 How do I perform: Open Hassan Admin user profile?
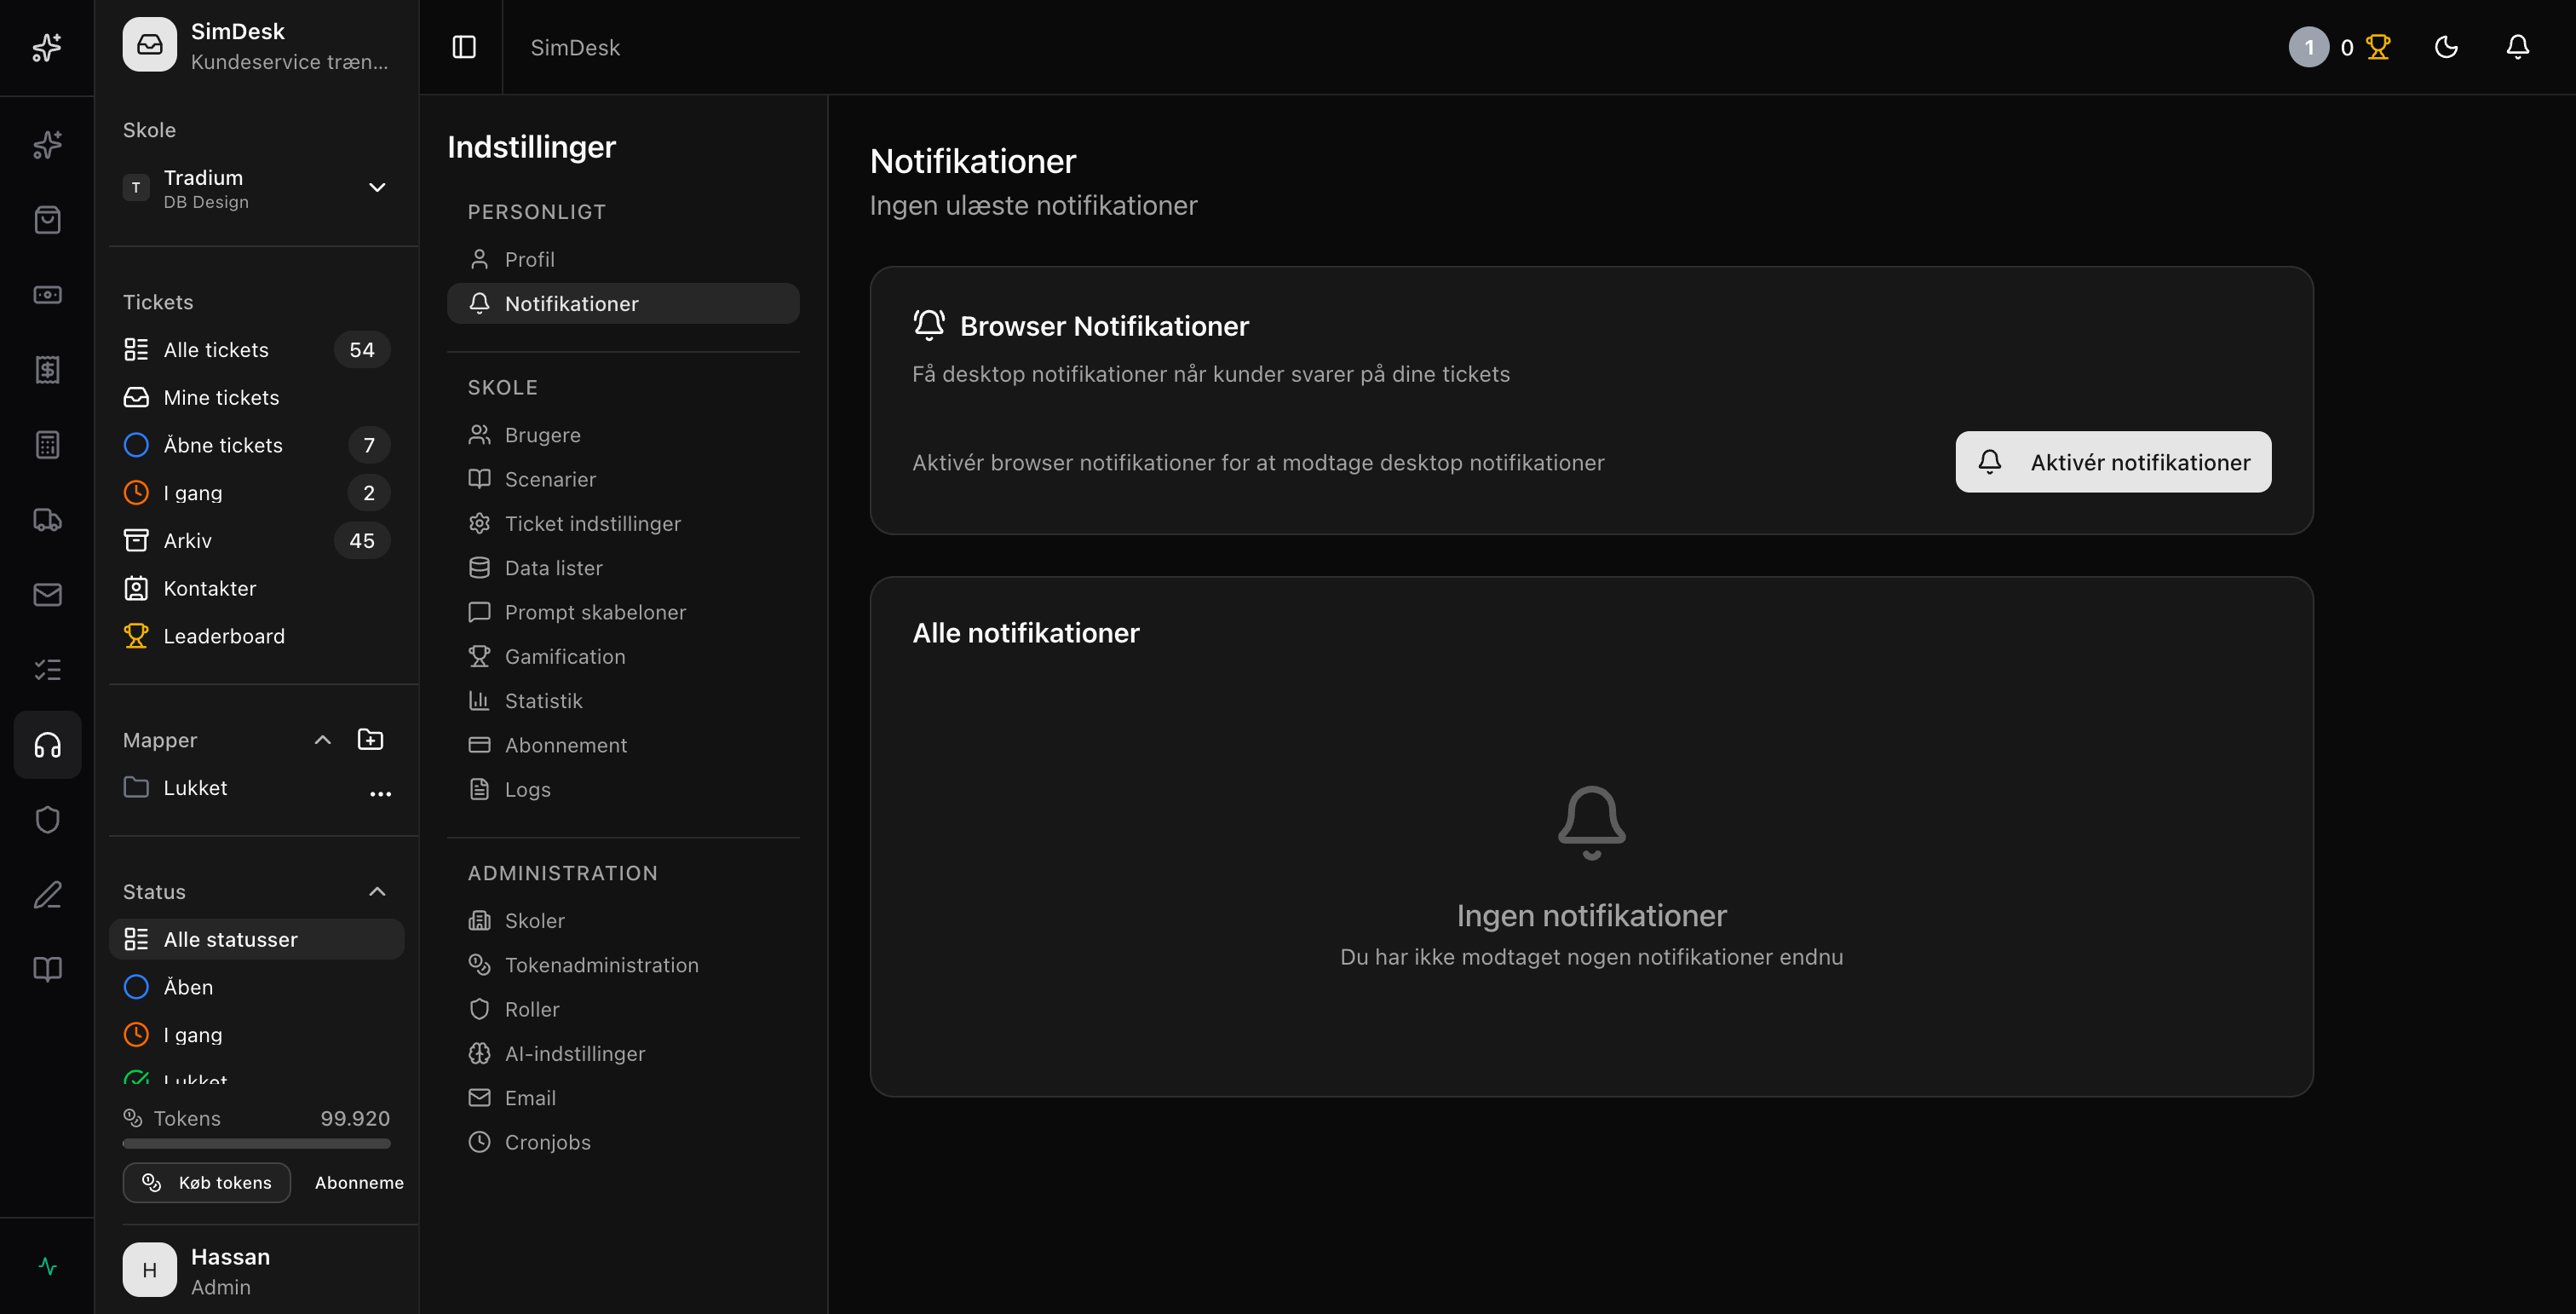click(256, 1270)
